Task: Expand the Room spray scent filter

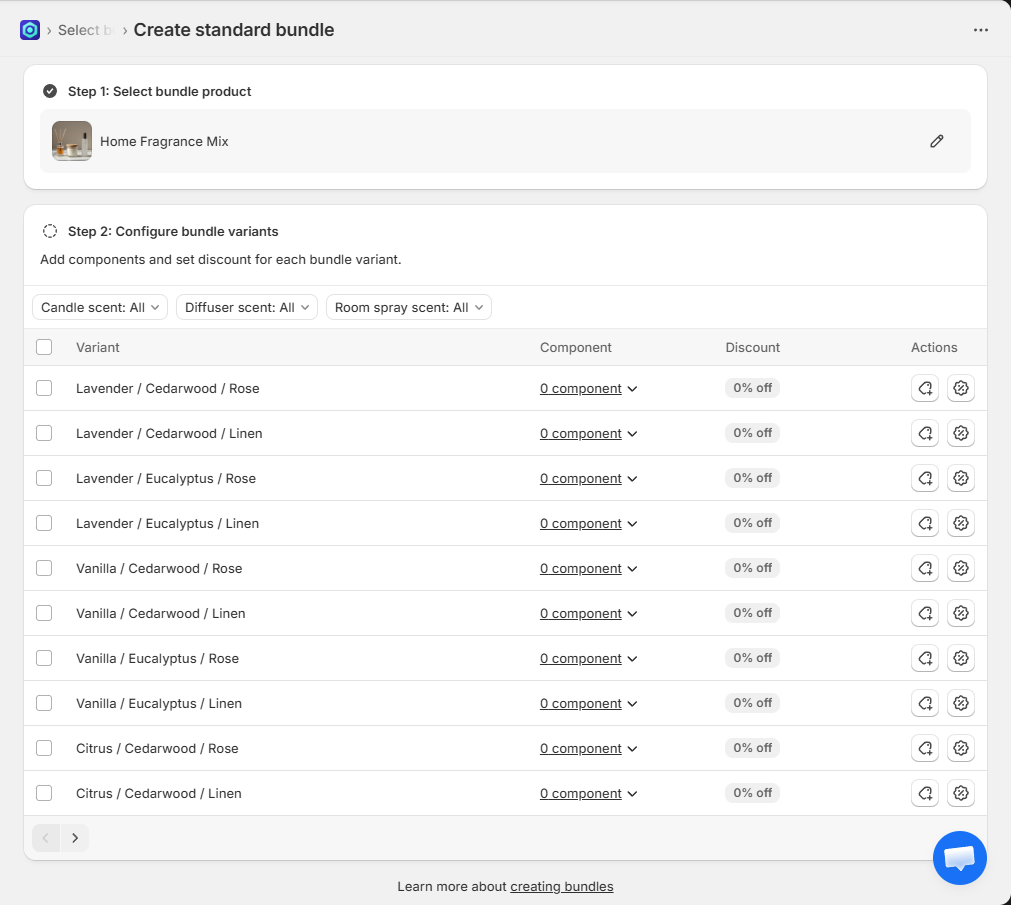Action: (x=408, y=307)
